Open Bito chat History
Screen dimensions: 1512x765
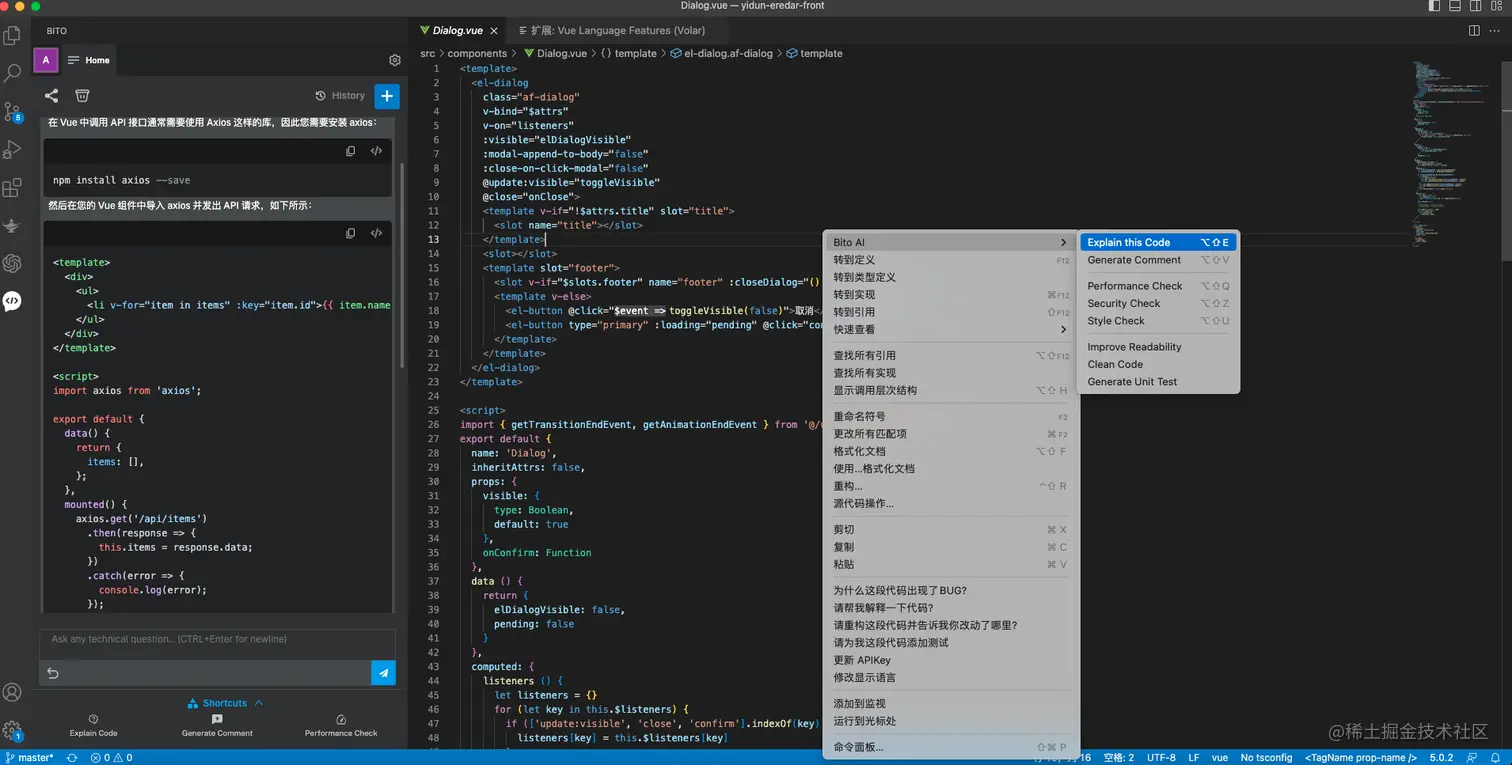[x=340, y=96]
